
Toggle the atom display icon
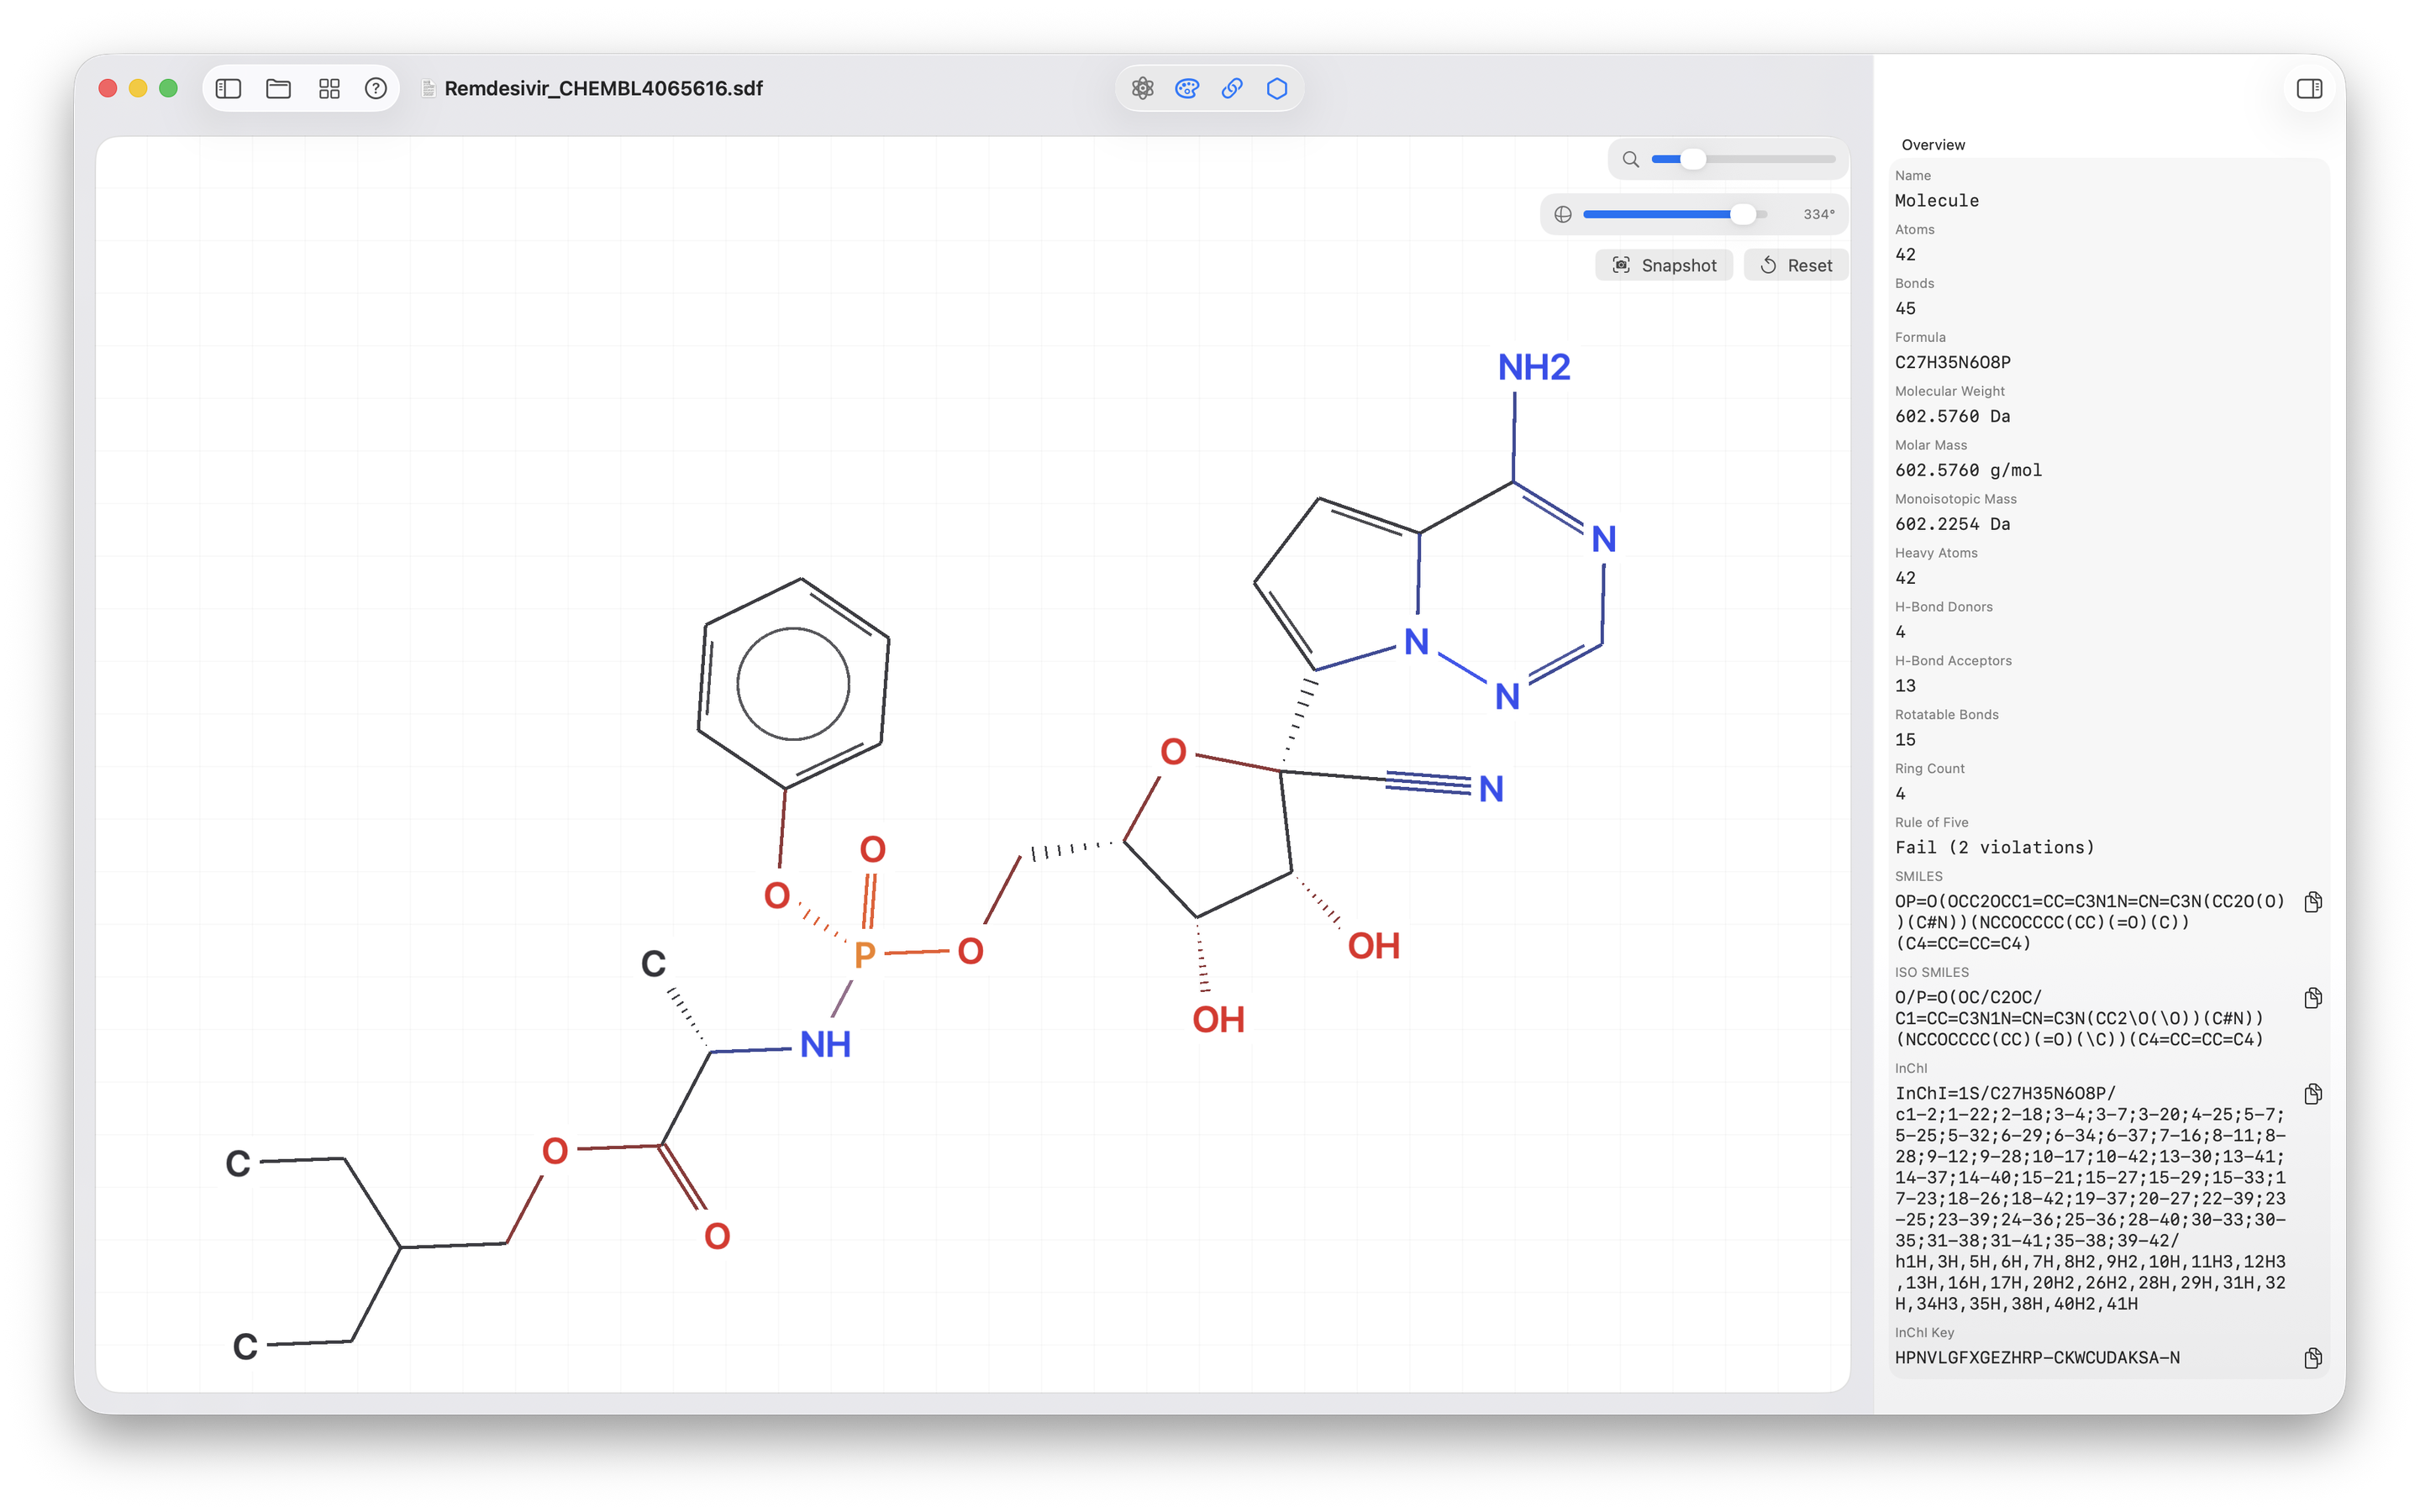point(1142,89)
